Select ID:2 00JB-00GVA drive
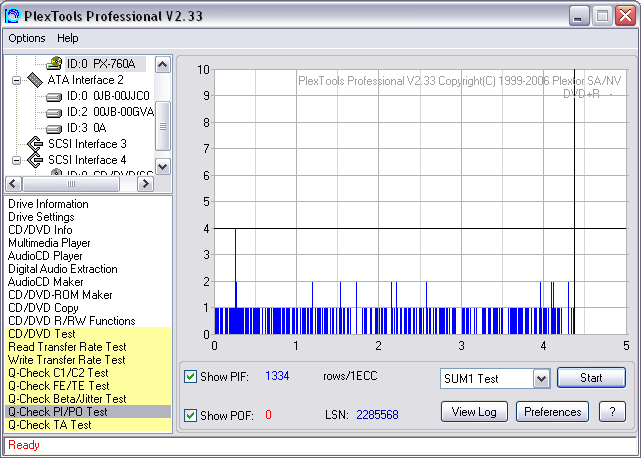 110,112
